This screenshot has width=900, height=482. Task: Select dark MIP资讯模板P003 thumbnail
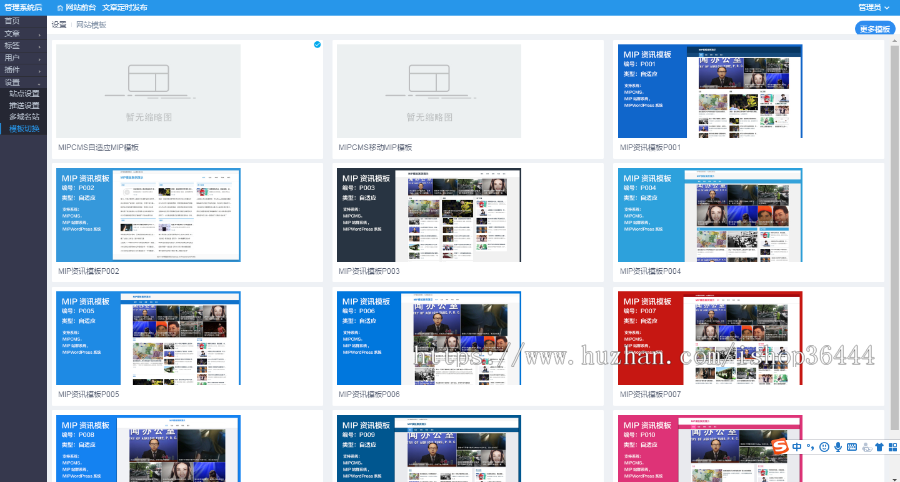[x=429, y=215]
